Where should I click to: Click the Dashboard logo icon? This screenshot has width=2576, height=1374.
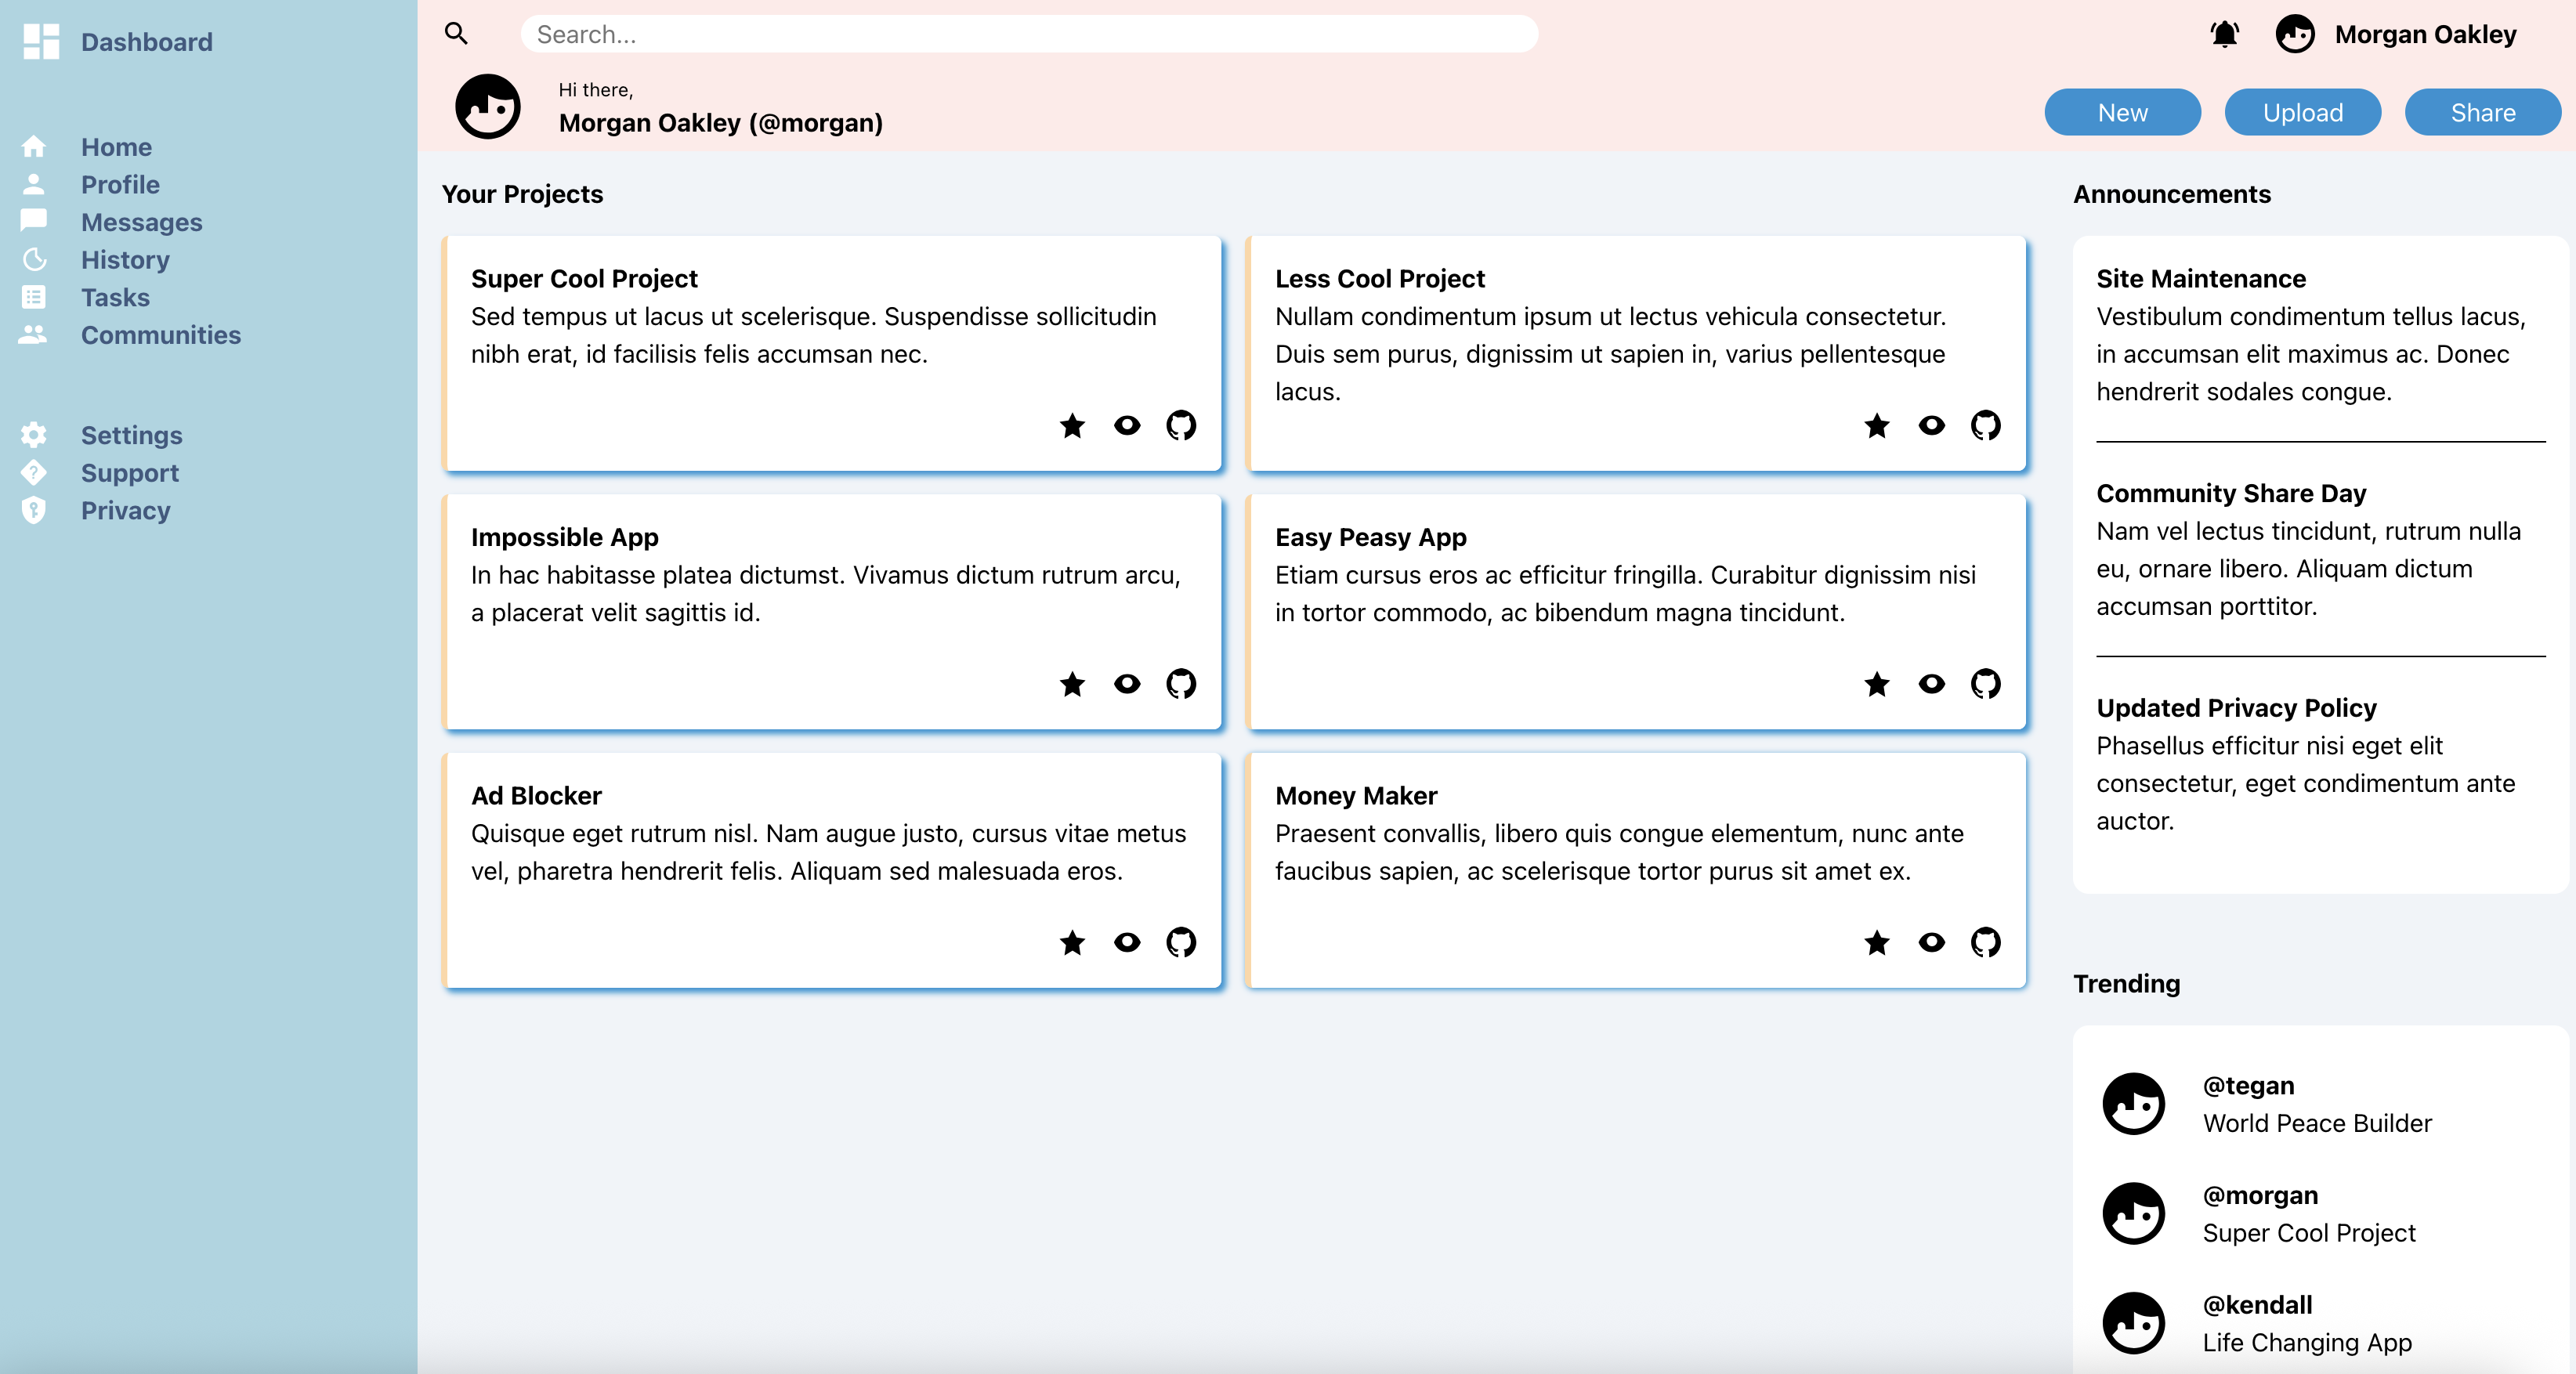[x=41, y=42]
